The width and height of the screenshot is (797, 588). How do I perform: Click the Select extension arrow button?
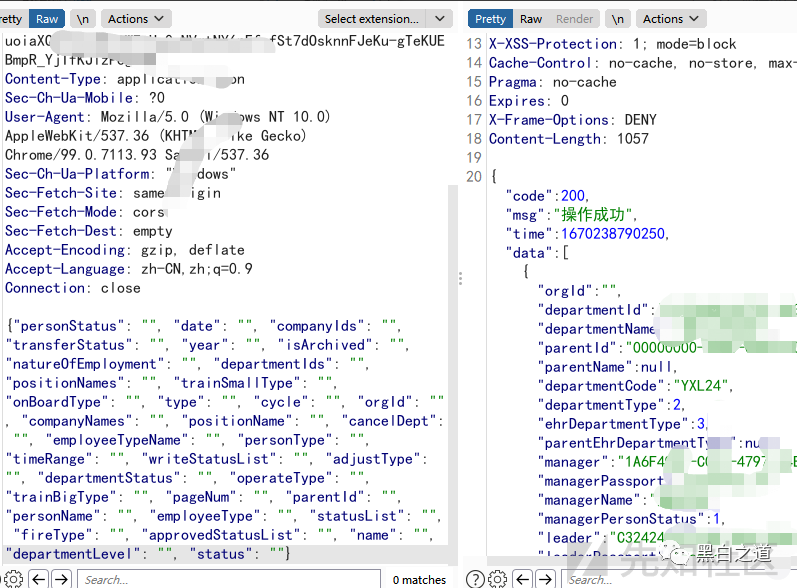[440, 19]
